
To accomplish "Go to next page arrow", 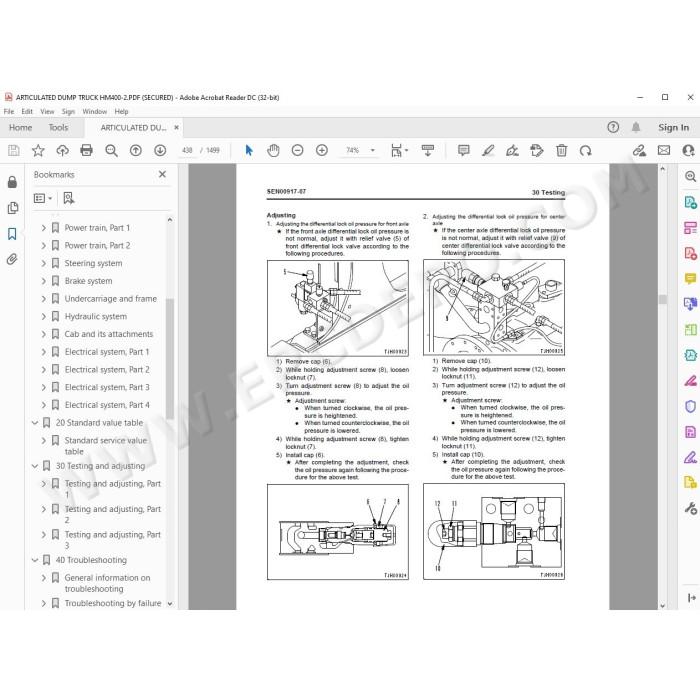I will (x=160, y=150).
